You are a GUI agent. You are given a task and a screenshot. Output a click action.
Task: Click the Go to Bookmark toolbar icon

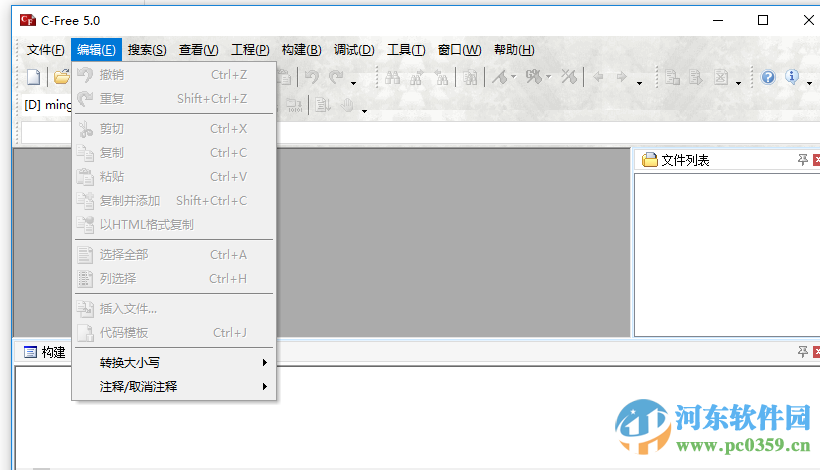tap(534, 77)
